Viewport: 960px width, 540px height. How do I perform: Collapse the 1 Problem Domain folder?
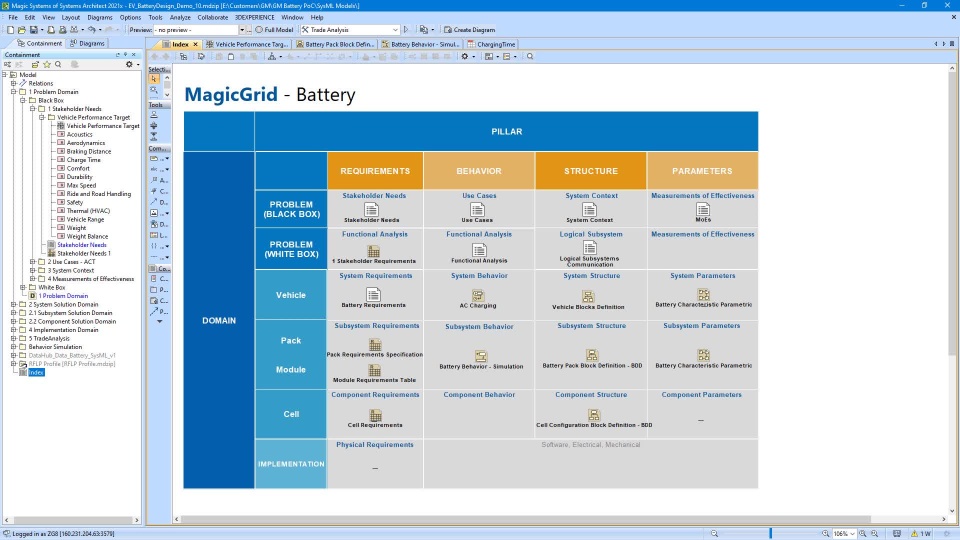click(13, 92)
